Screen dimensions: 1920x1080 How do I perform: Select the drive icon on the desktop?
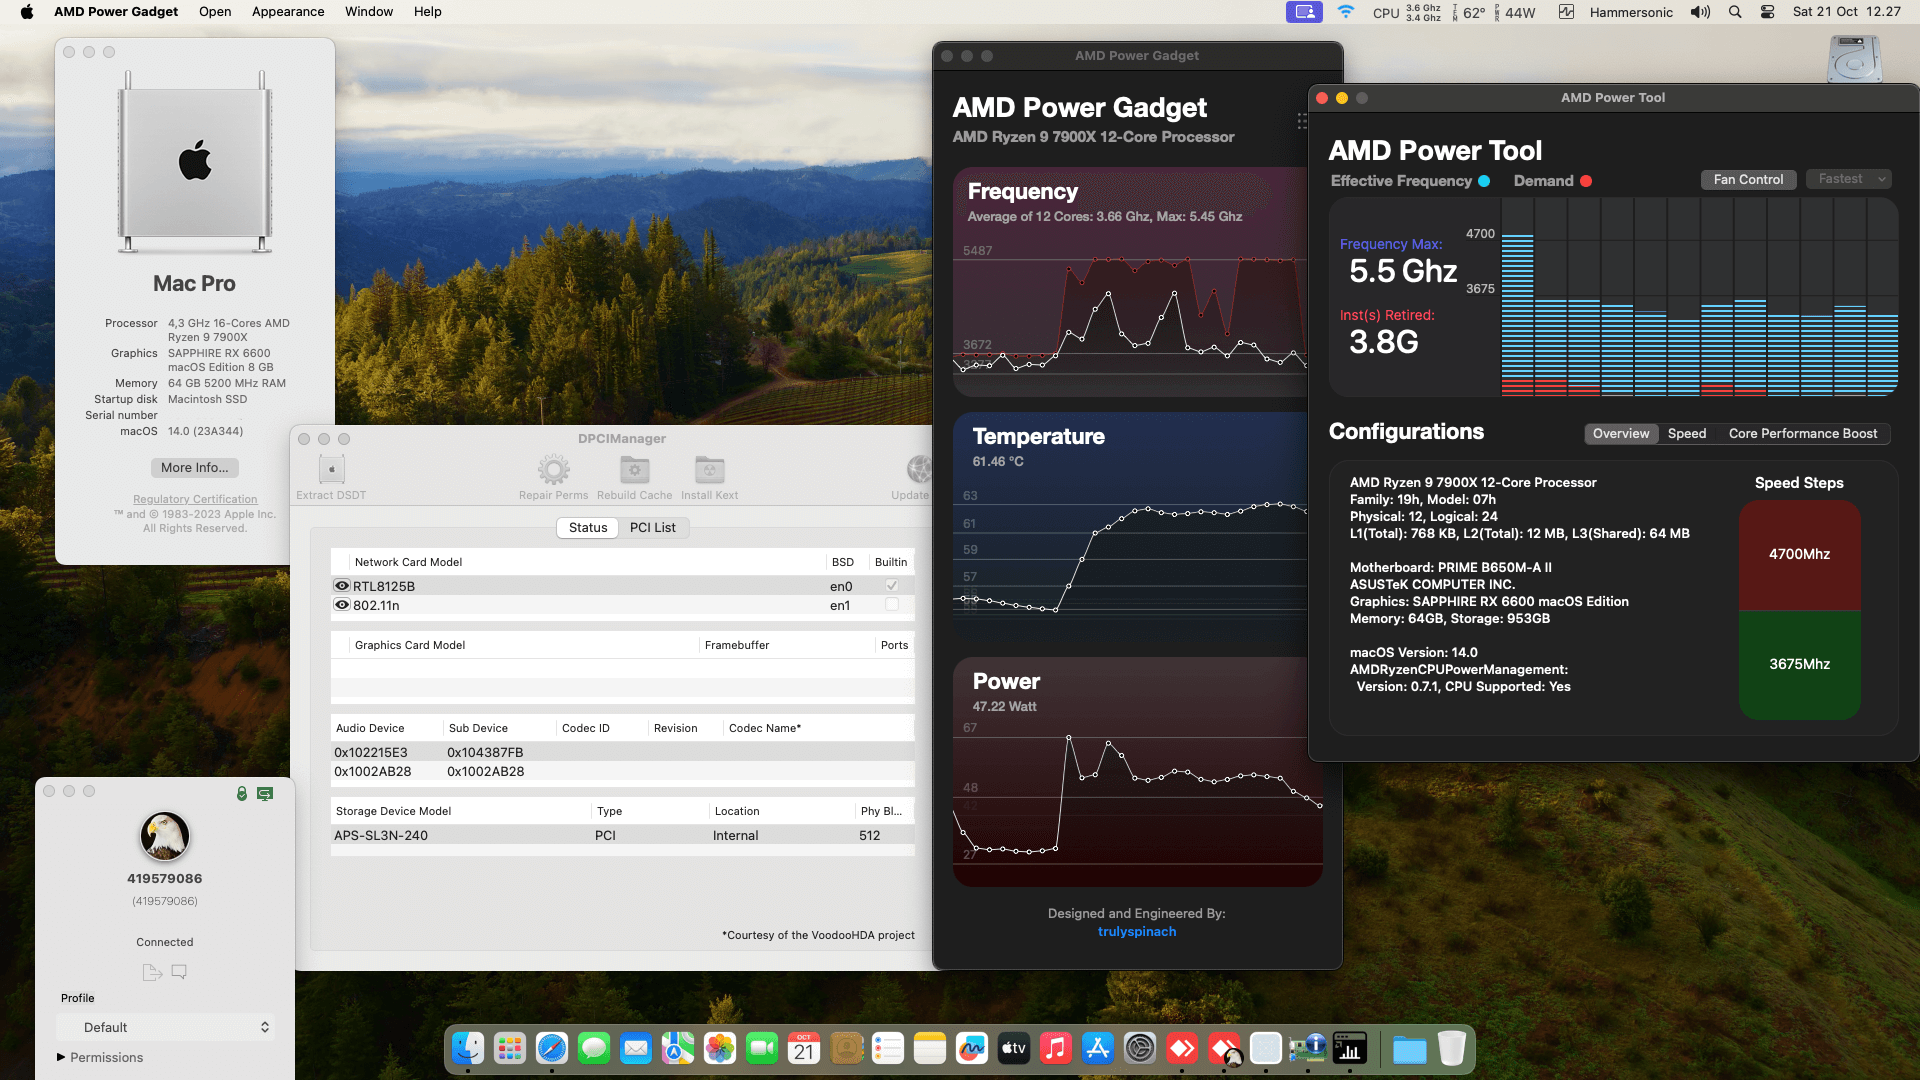(x=1855, y=58)
